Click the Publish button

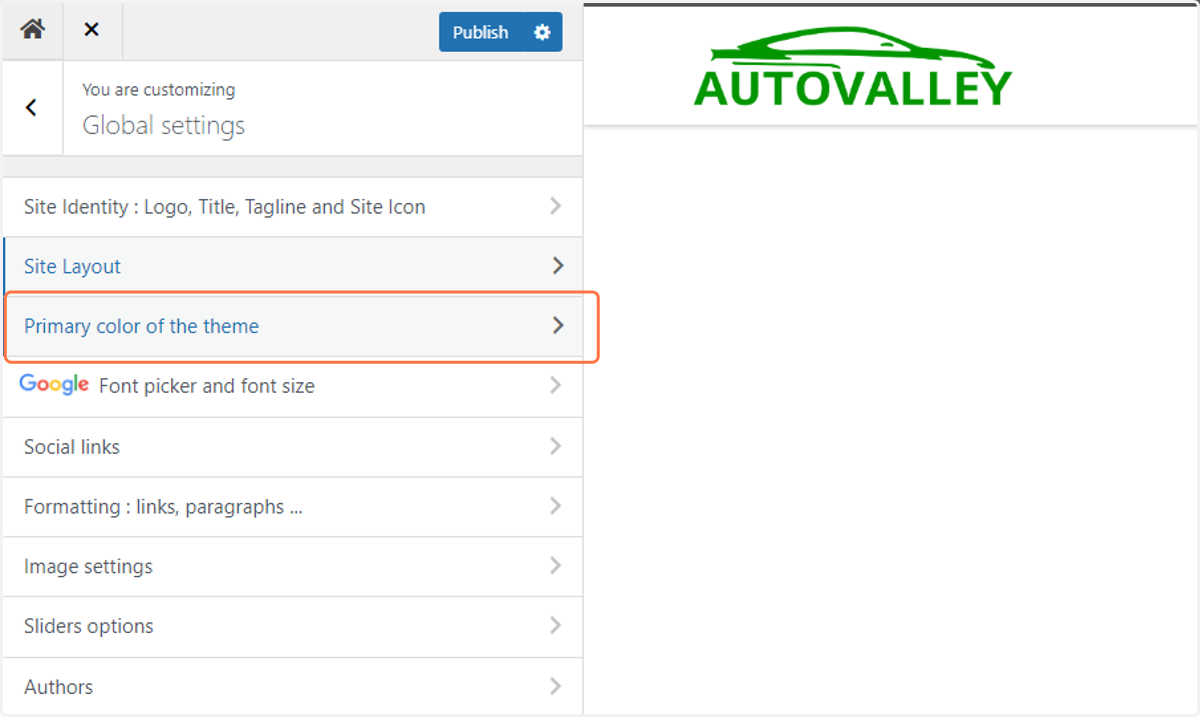click(480, 32)
